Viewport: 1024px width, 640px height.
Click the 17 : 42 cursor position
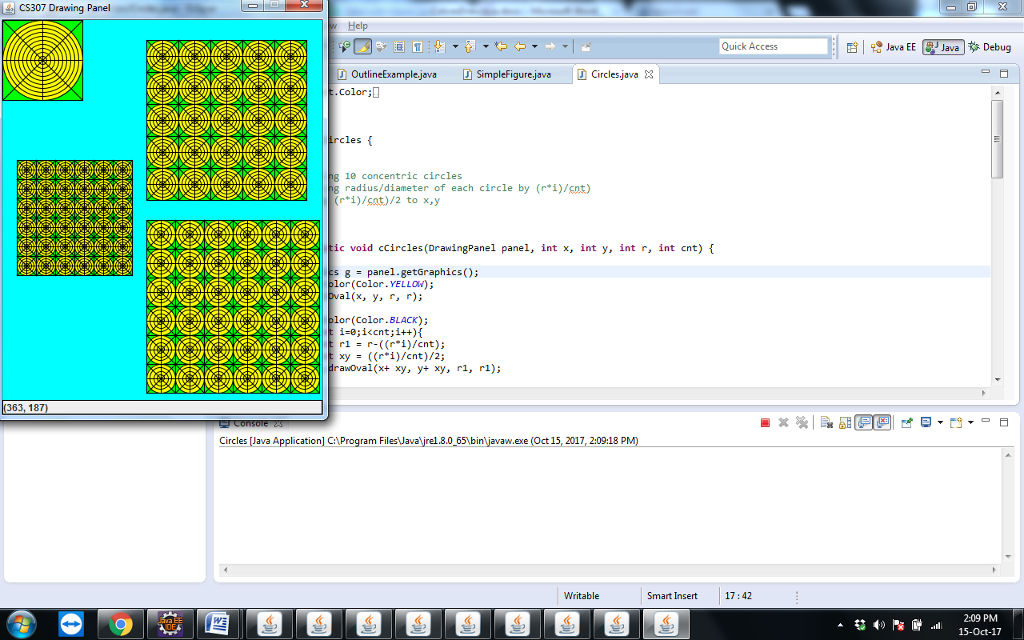[738, 596]
